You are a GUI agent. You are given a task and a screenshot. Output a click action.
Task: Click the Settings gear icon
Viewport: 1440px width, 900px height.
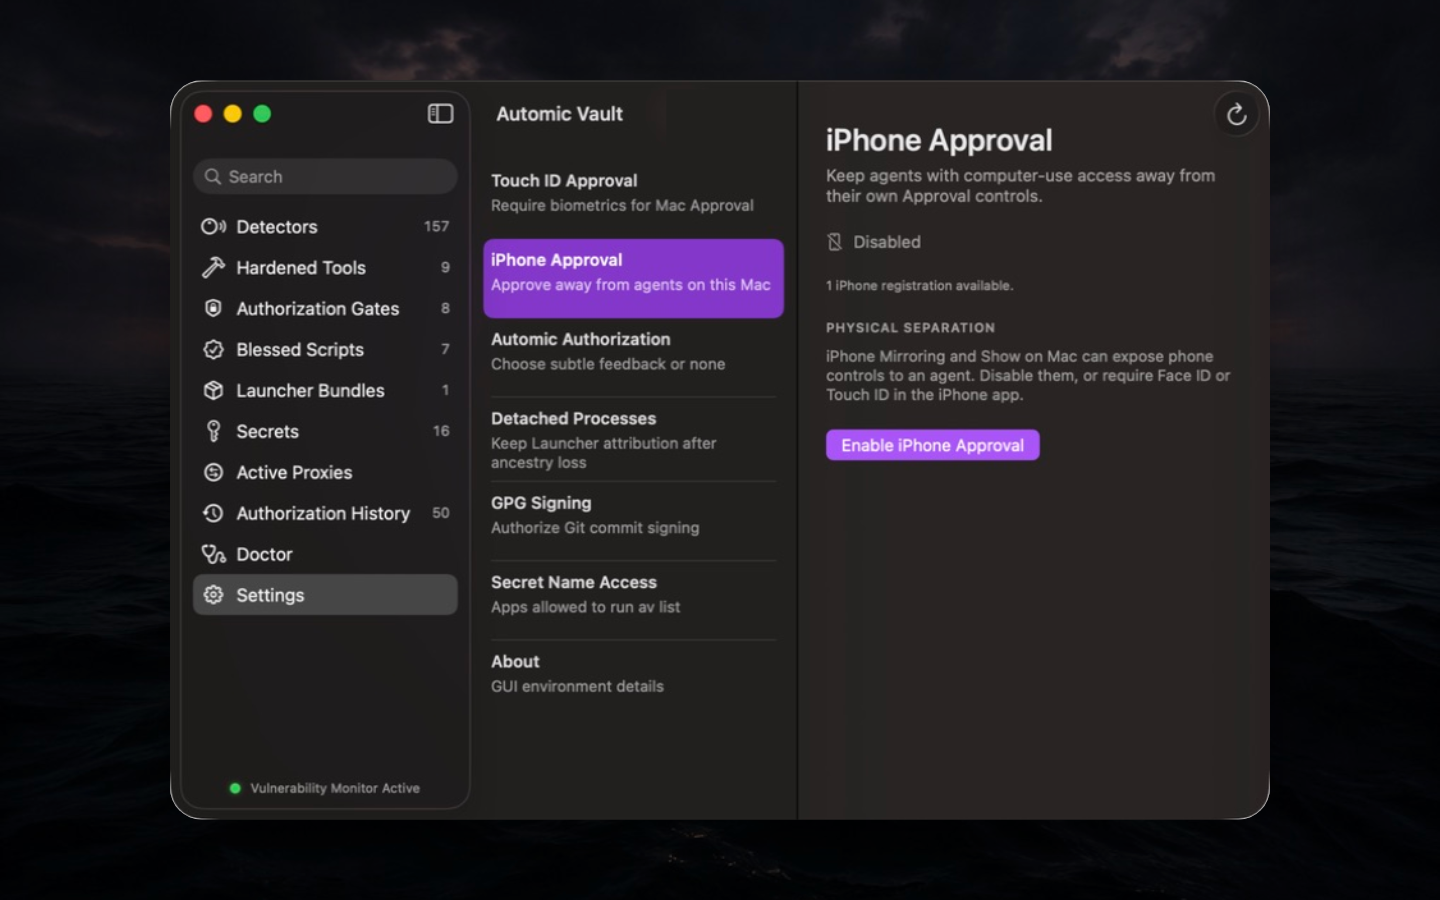[x=213, y=595]
